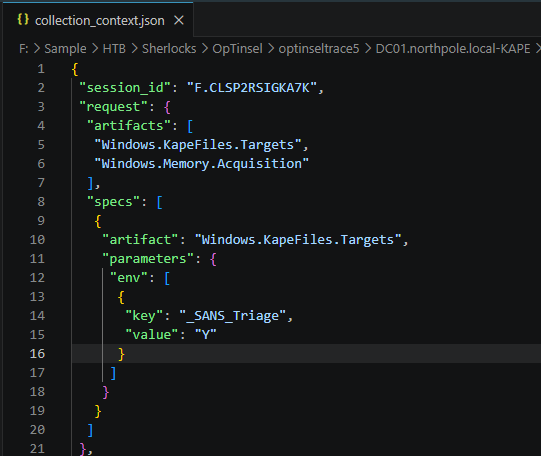This screenshot has width=541, height=456.
Task: Open the DC01.northpole.local-KAPE breadcrumb
Action: coord(453,49)
